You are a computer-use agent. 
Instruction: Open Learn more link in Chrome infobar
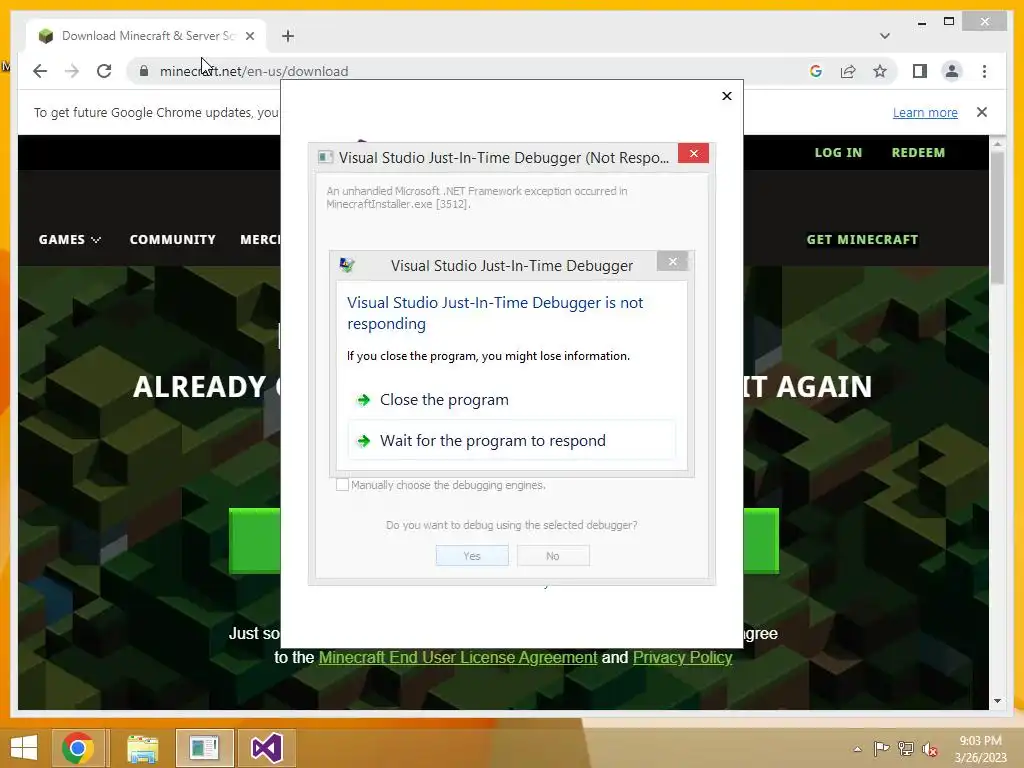925,112
